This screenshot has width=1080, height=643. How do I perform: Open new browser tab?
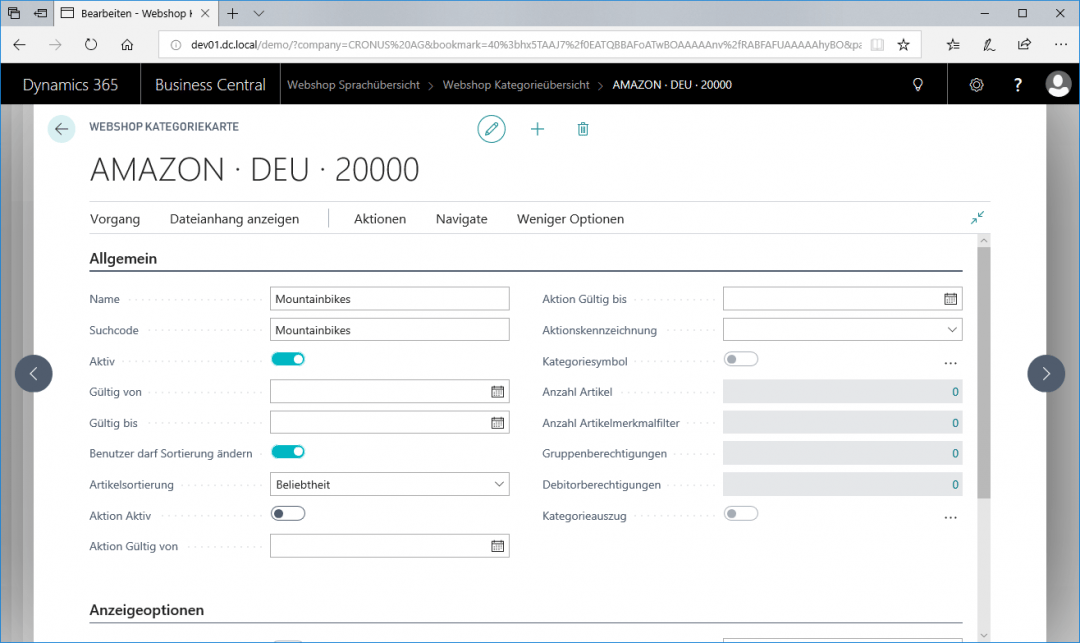pos(233,13)
